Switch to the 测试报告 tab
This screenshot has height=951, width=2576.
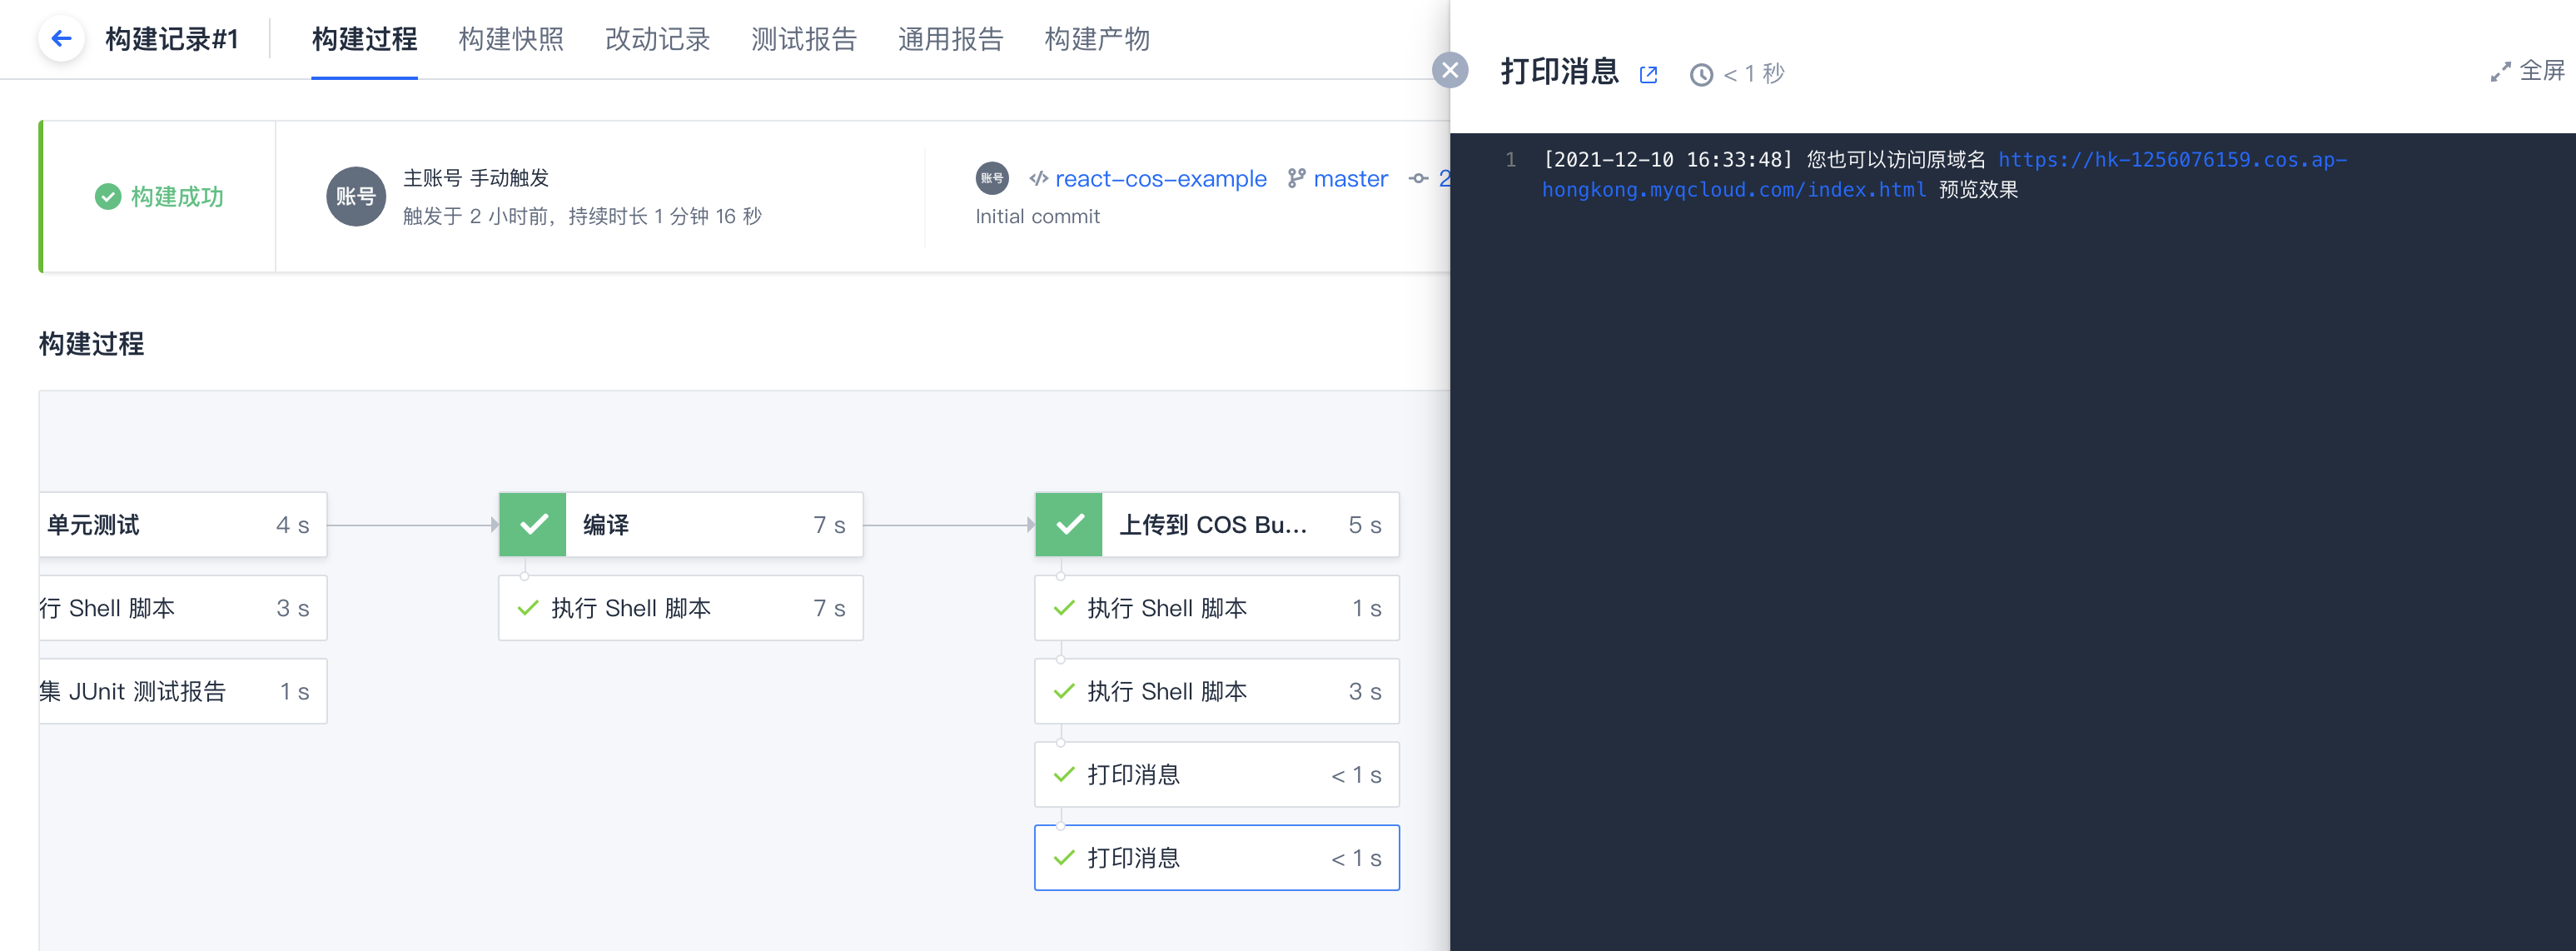click(804, 39)
